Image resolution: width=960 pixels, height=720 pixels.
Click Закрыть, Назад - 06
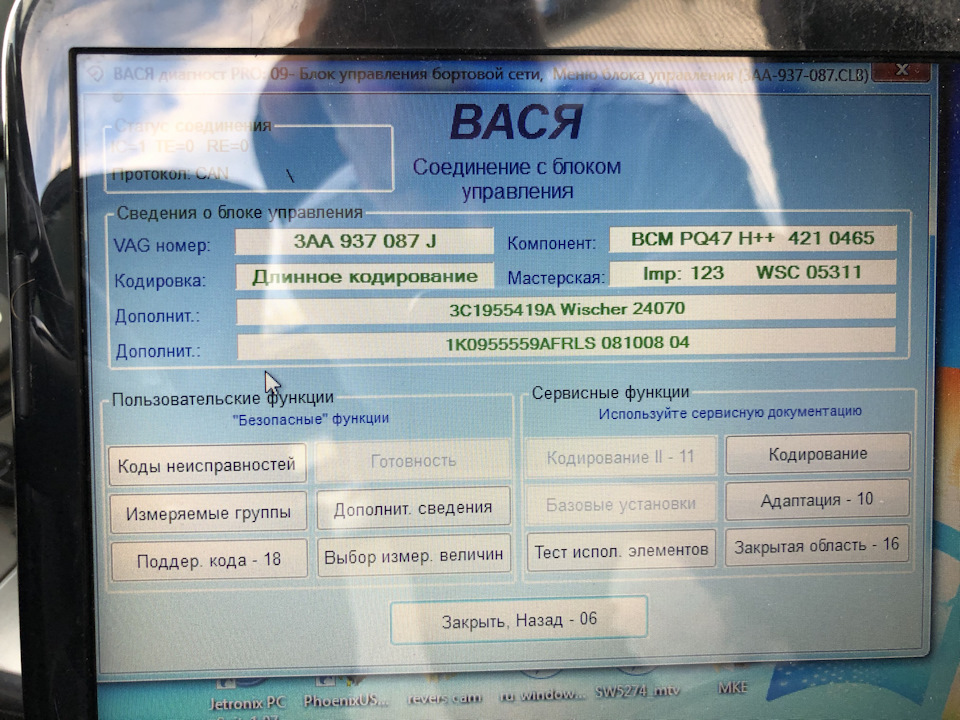(x=519, y=620)
